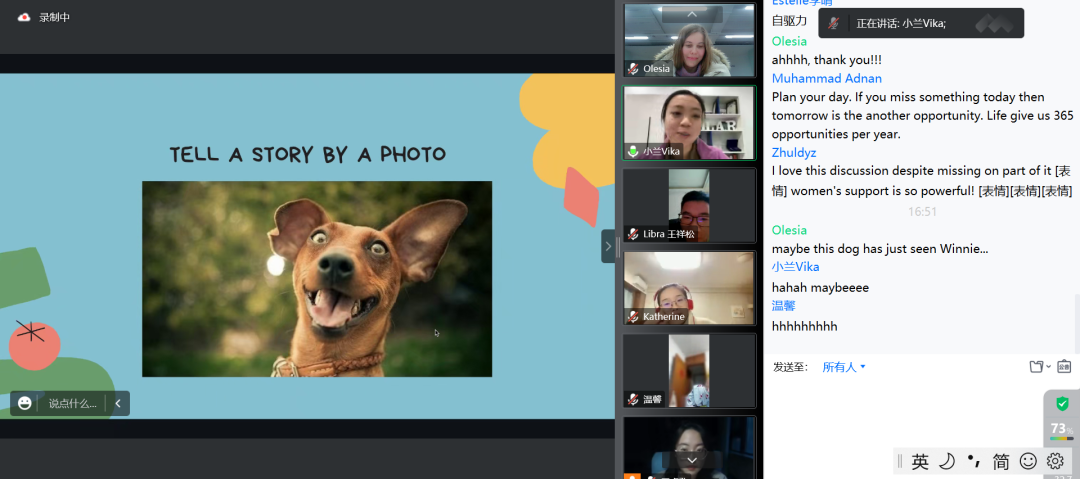1080x479 pixels.
Task: Select 小兰Vika's video thumbnail
Action: pyautogui.click(x=689, y=123)
